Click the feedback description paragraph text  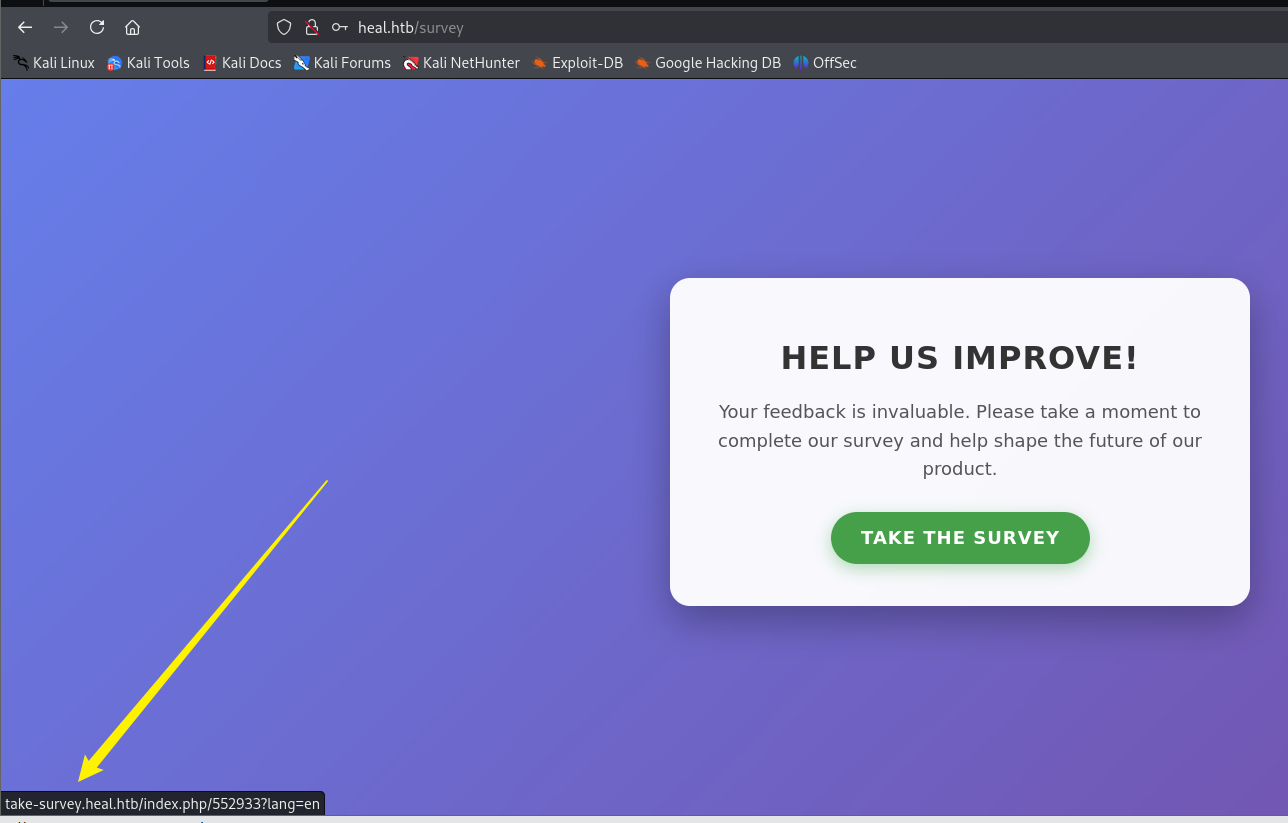959,440
